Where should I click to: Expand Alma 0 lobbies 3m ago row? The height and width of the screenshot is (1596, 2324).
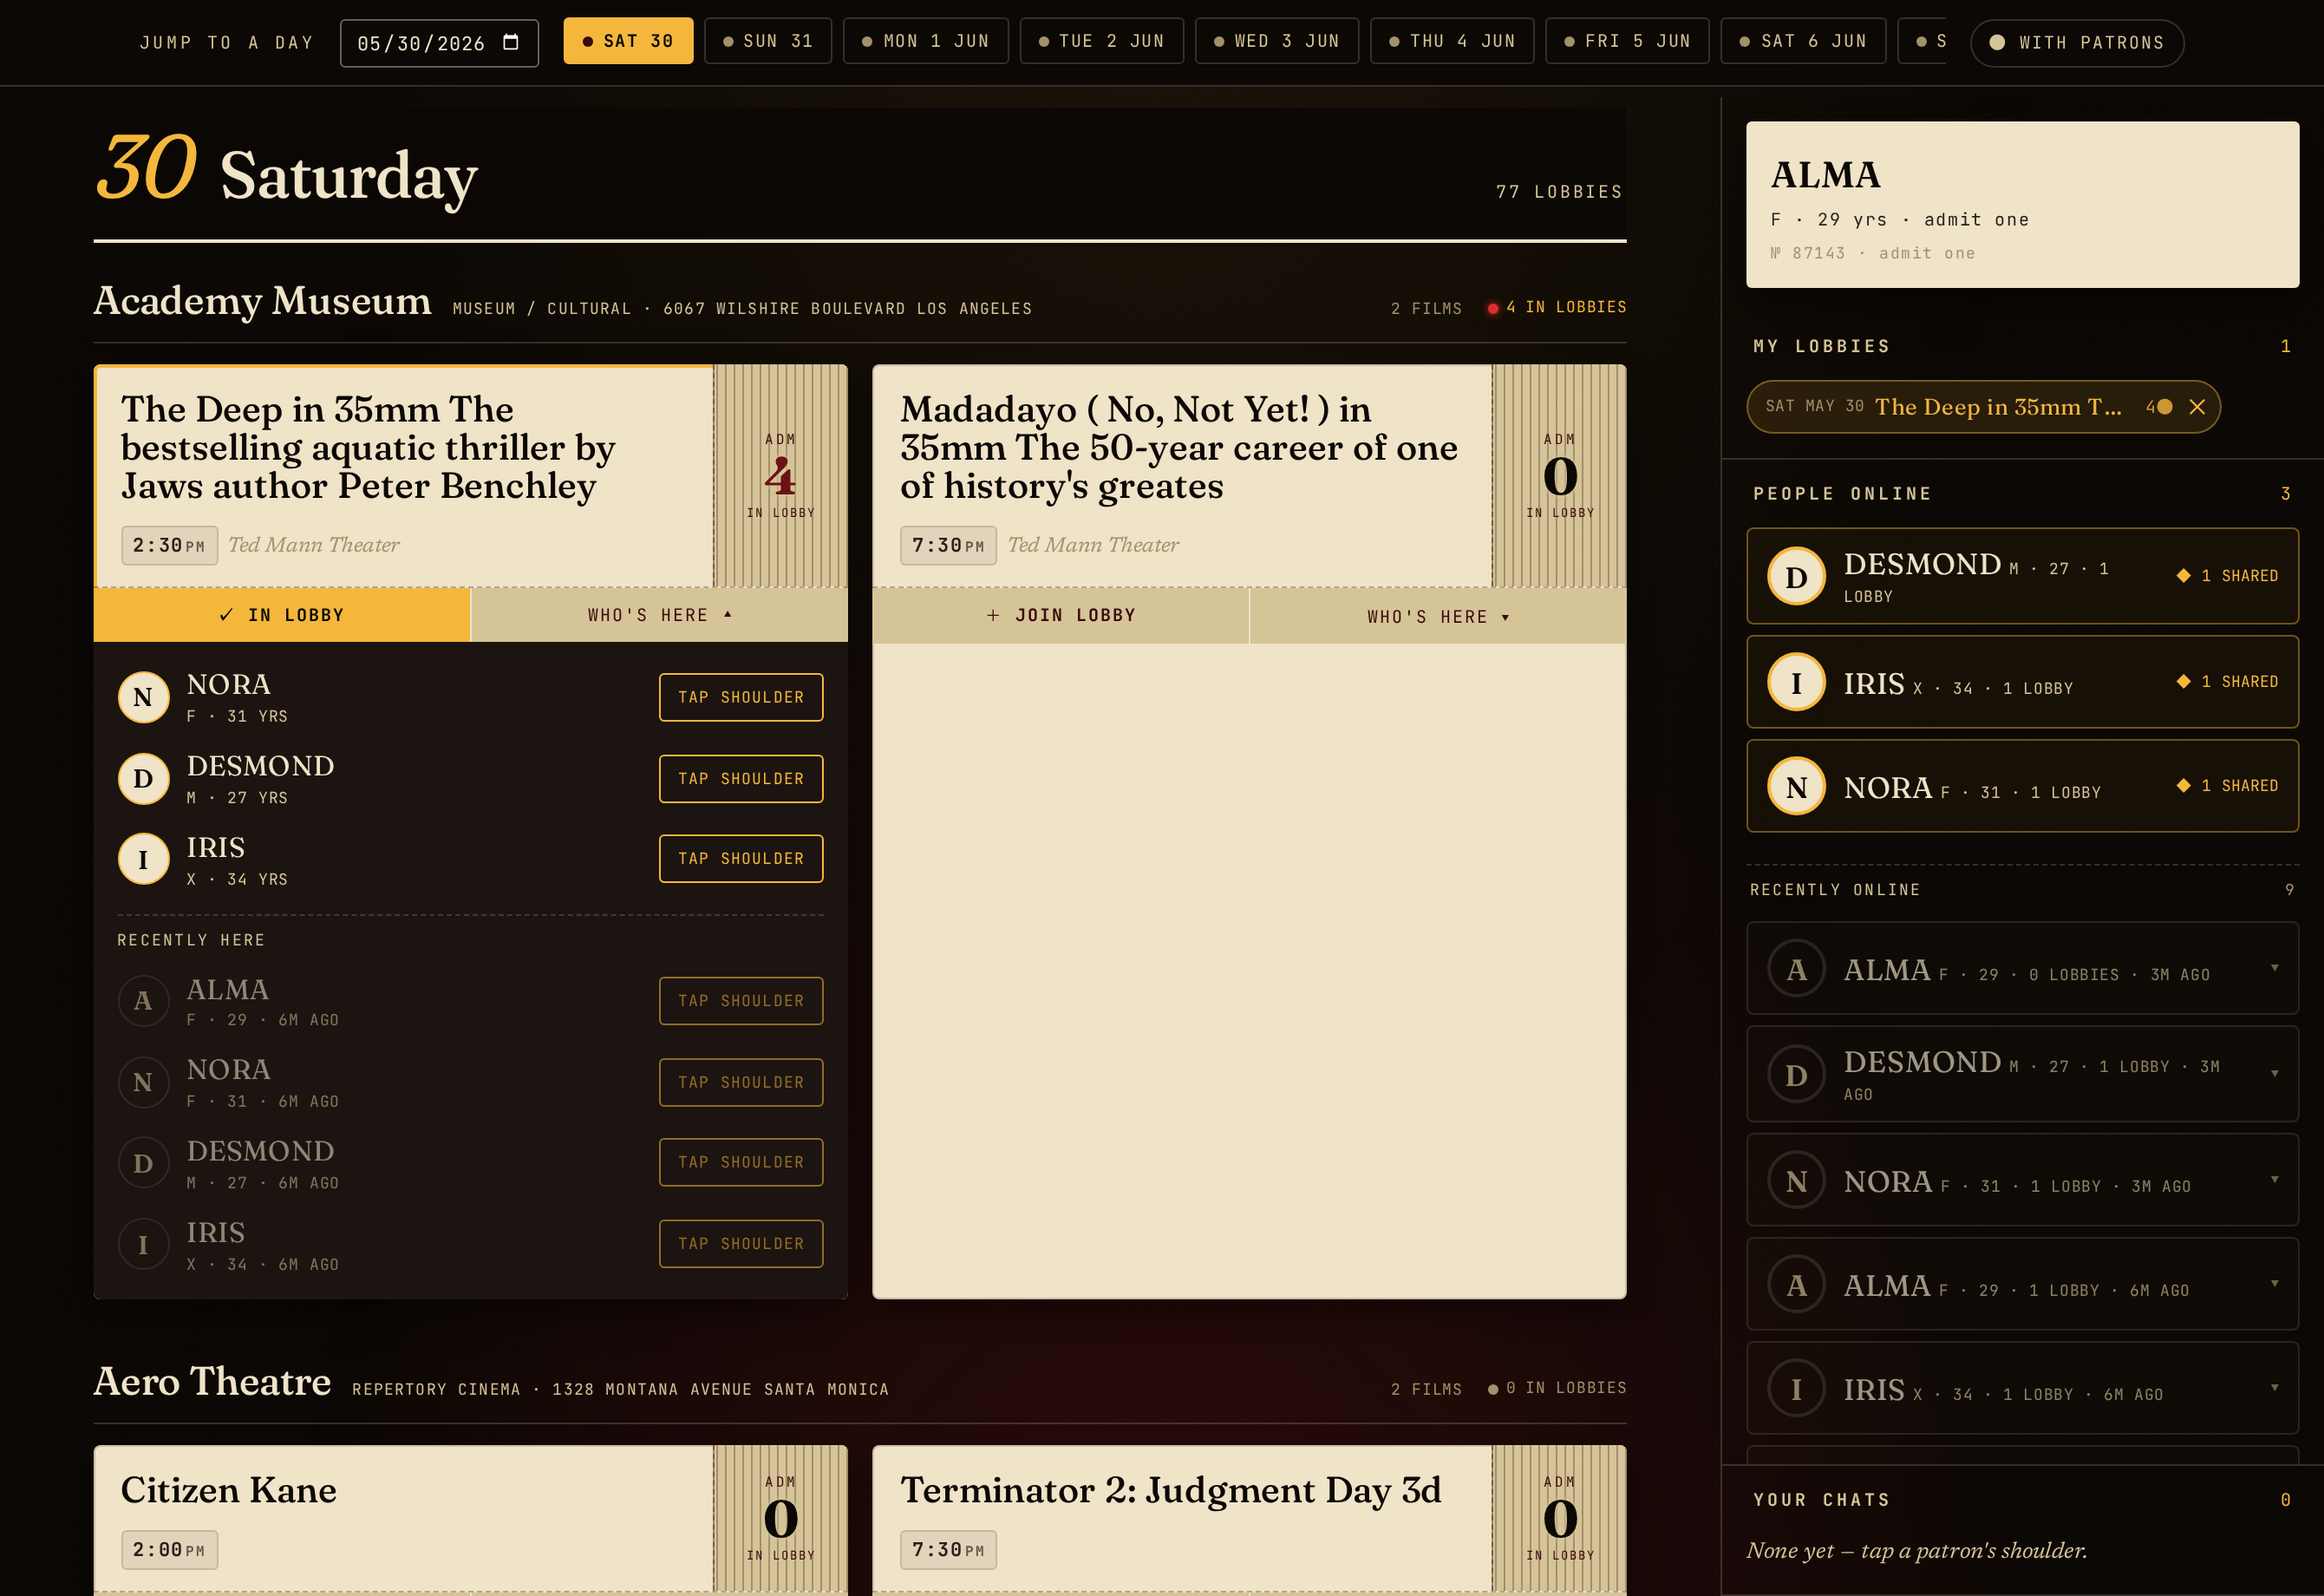pyautogui.click(x=2275, y=968)
